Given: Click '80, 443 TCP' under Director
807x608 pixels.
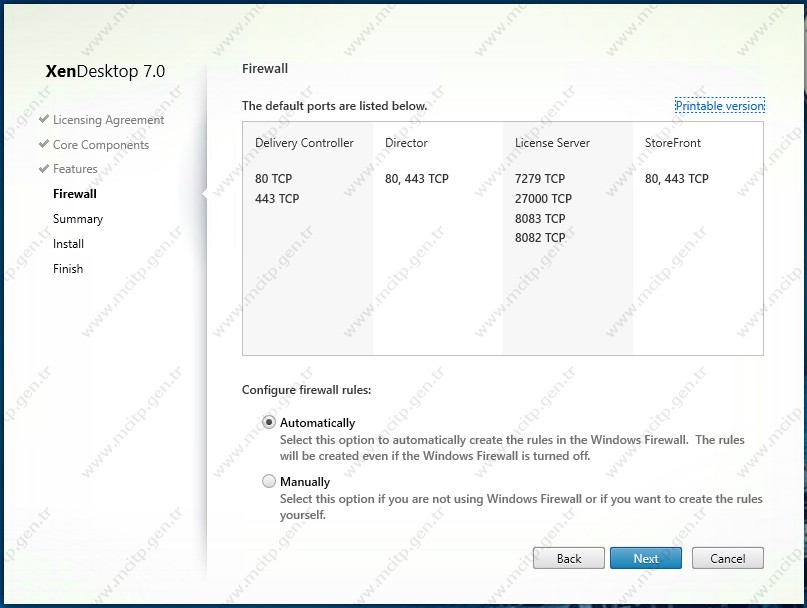Looking at the screenshot, I should (417, 179).
